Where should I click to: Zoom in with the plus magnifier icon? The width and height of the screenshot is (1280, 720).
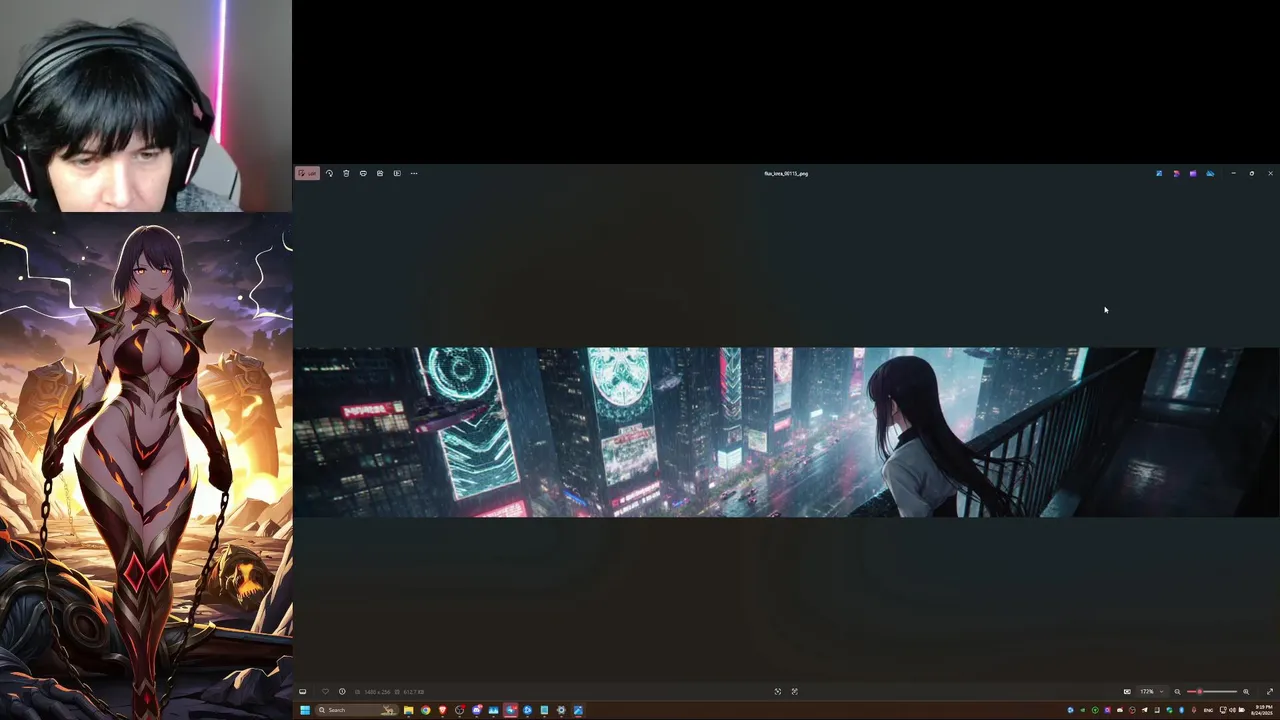point(1246,691)
